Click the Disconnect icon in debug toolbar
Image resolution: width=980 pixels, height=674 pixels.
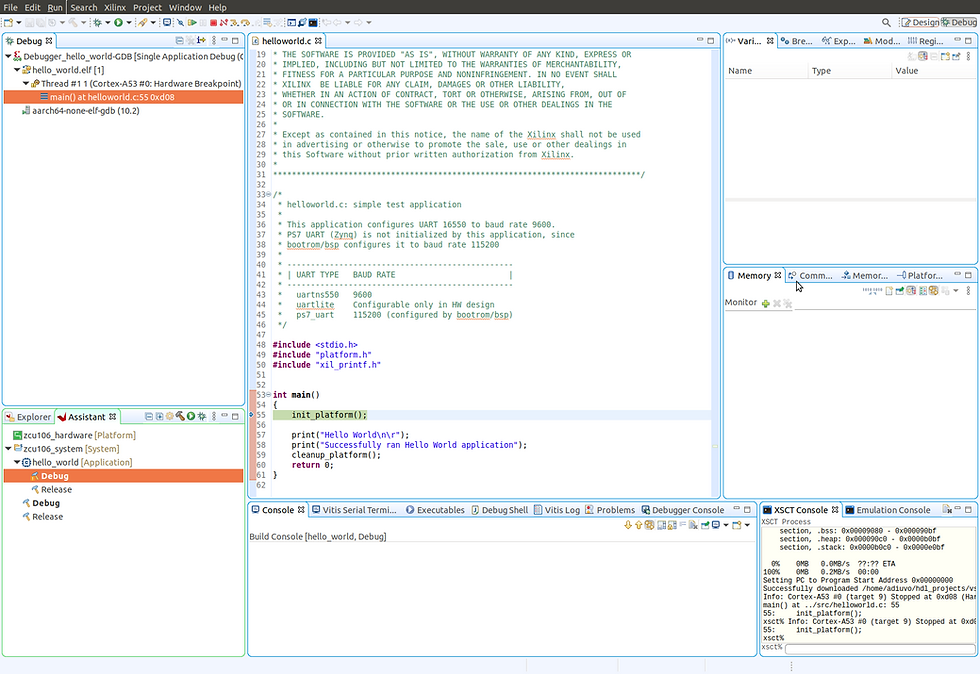[223, 23]
